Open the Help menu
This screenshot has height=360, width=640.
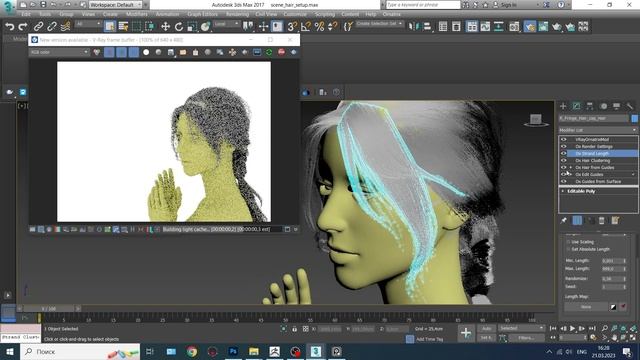tap(371, 14)
